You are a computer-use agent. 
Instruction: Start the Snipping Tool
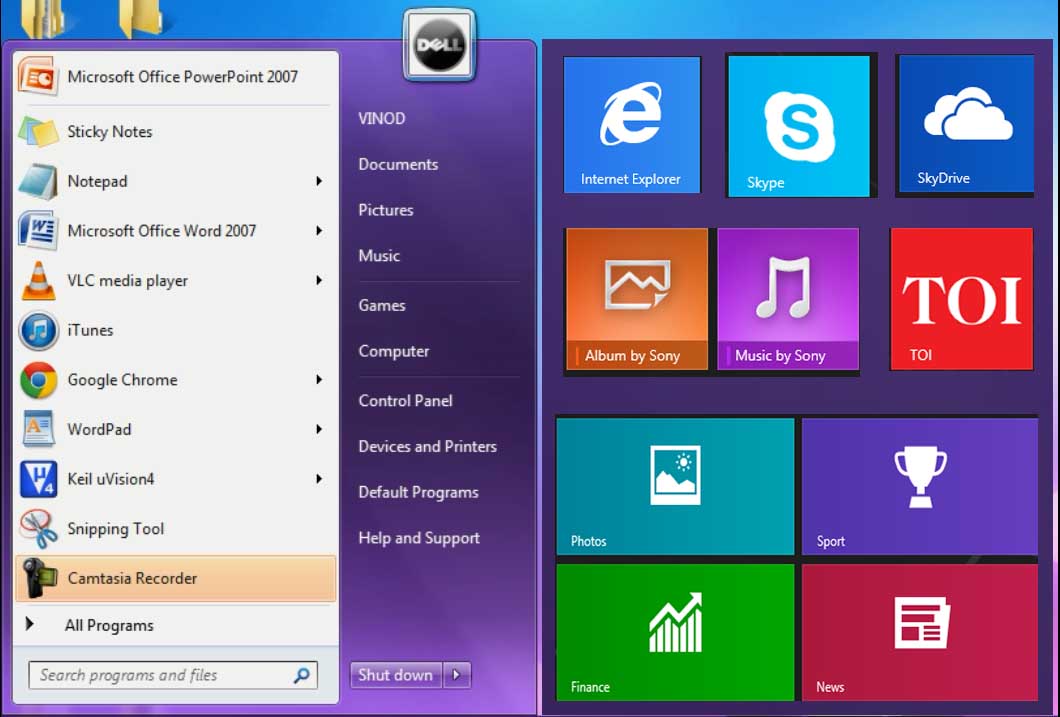click(x=116, y=529)
